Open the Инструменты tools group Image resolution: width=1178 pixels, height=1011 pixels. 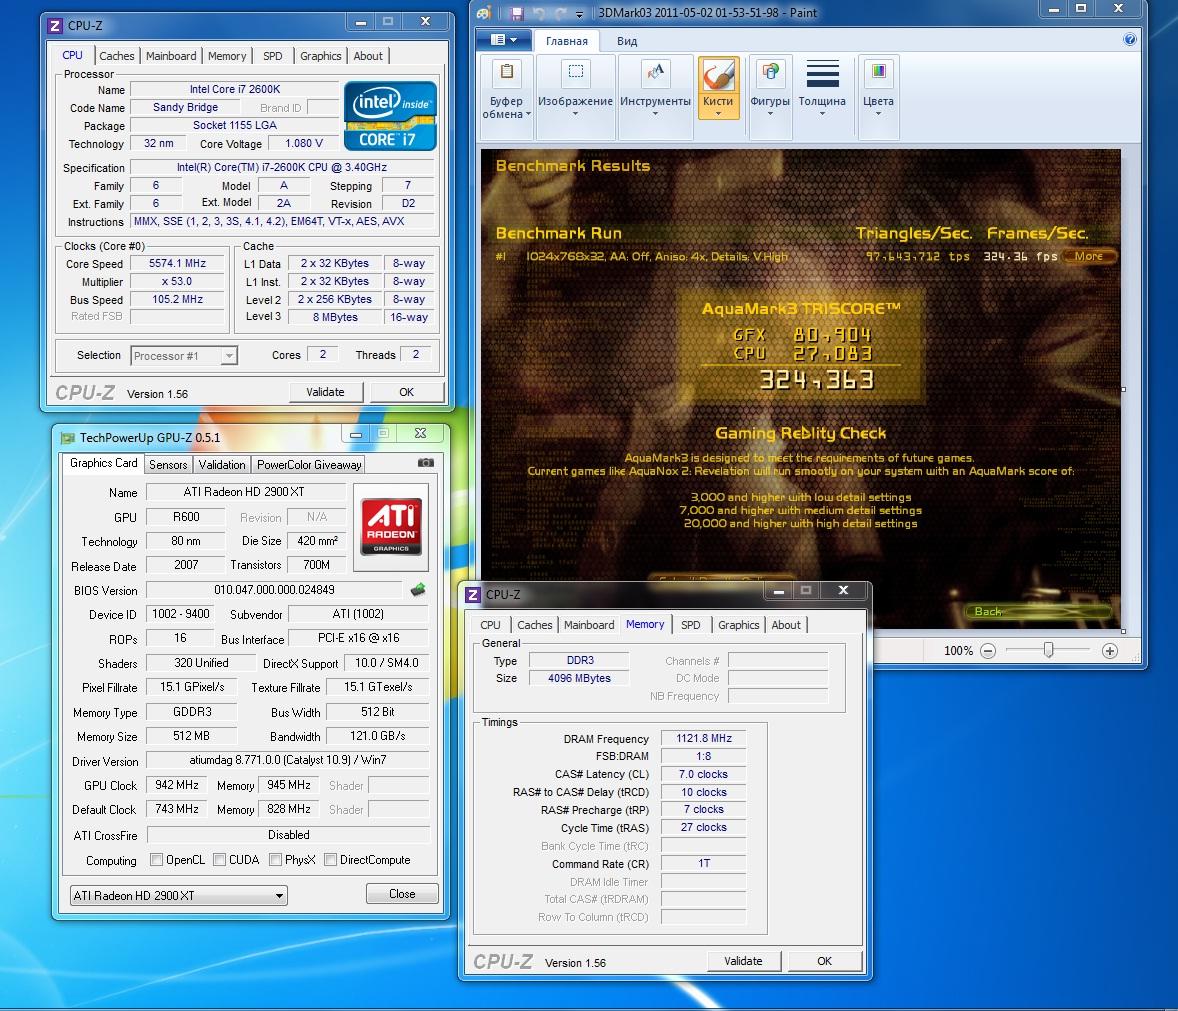pos(655,98)
